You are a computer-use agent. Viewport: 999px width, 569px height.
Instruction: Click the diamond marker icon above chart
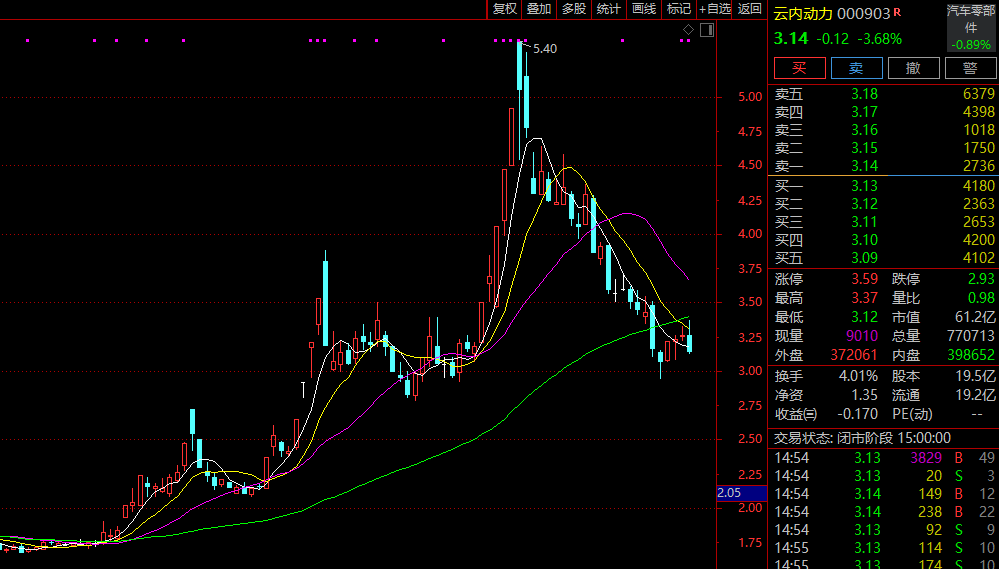coord(689,30)
